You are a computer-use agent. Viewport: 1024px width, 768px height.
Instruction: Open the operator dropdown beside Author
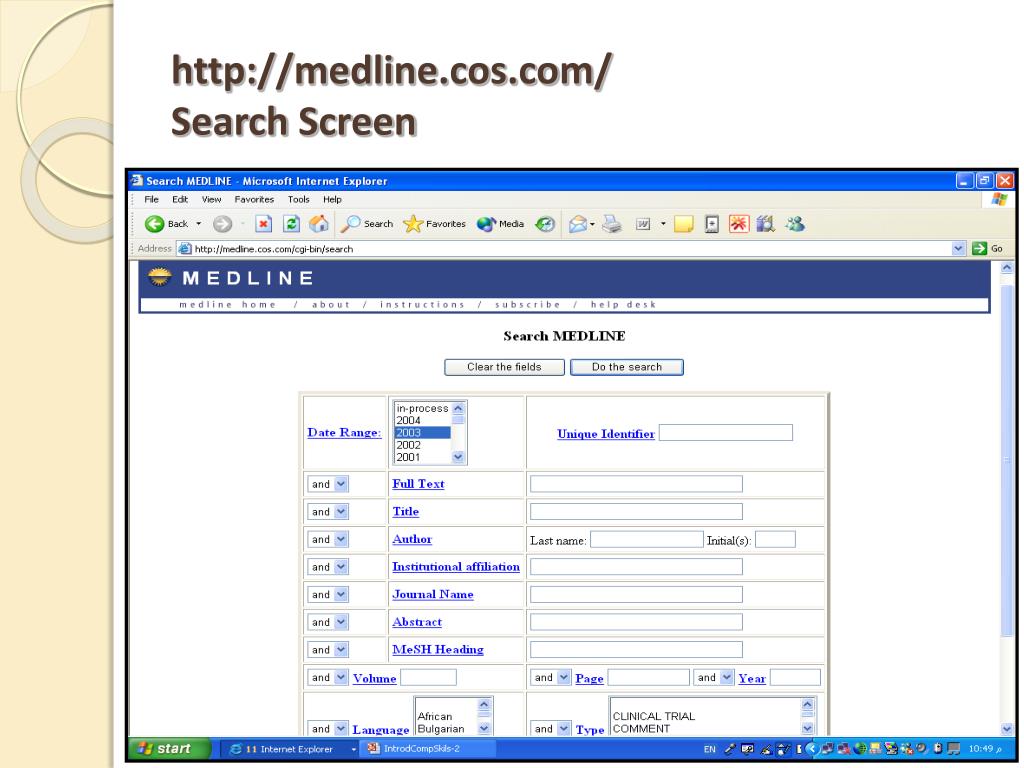point(328,539)
